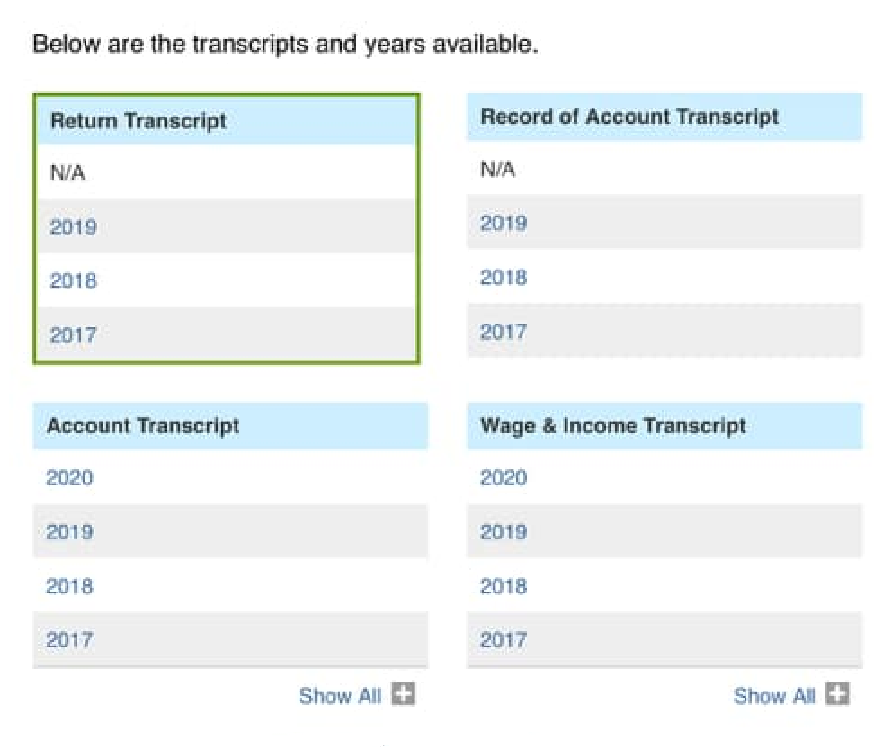
Task: Select the Return Transcript header
Action: [138, 121]
